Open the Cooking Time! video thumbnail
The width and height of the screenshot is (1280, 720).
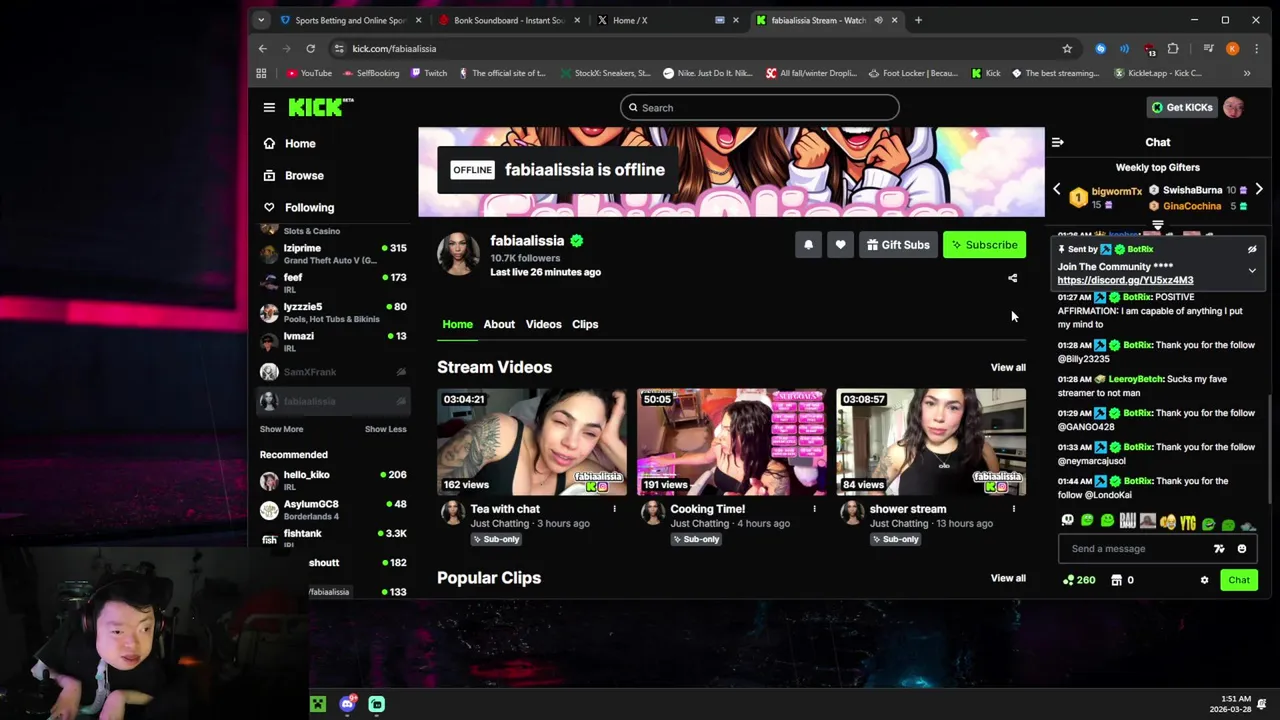[732, 442]
